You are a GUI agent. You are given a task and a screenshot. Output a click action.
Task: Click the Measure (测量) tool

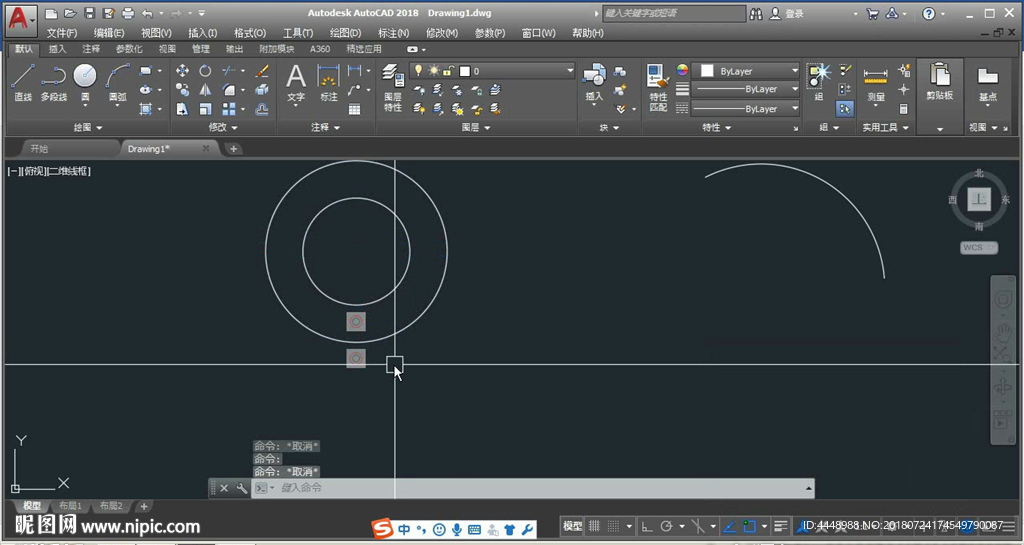(x=875, y=84)
